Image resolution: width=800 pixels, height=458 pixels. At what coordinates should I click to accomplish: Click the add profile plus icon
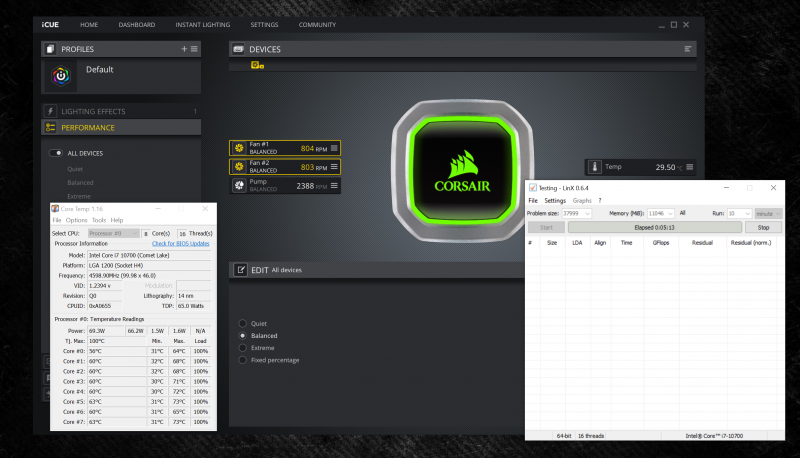tap(183, 48)
